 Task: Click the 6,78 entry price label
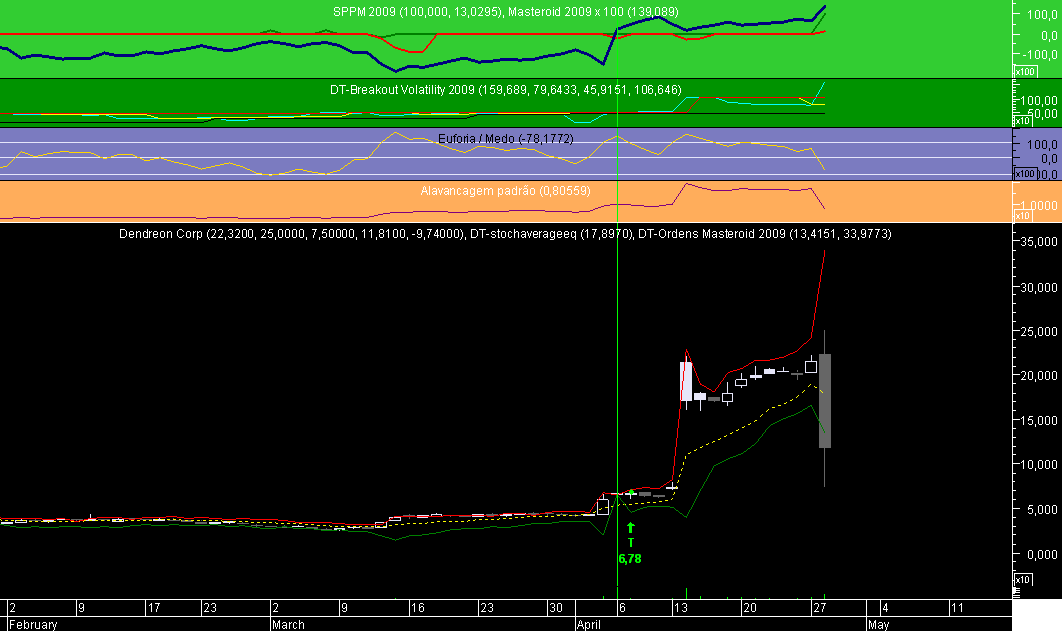[x=630, y=559]
